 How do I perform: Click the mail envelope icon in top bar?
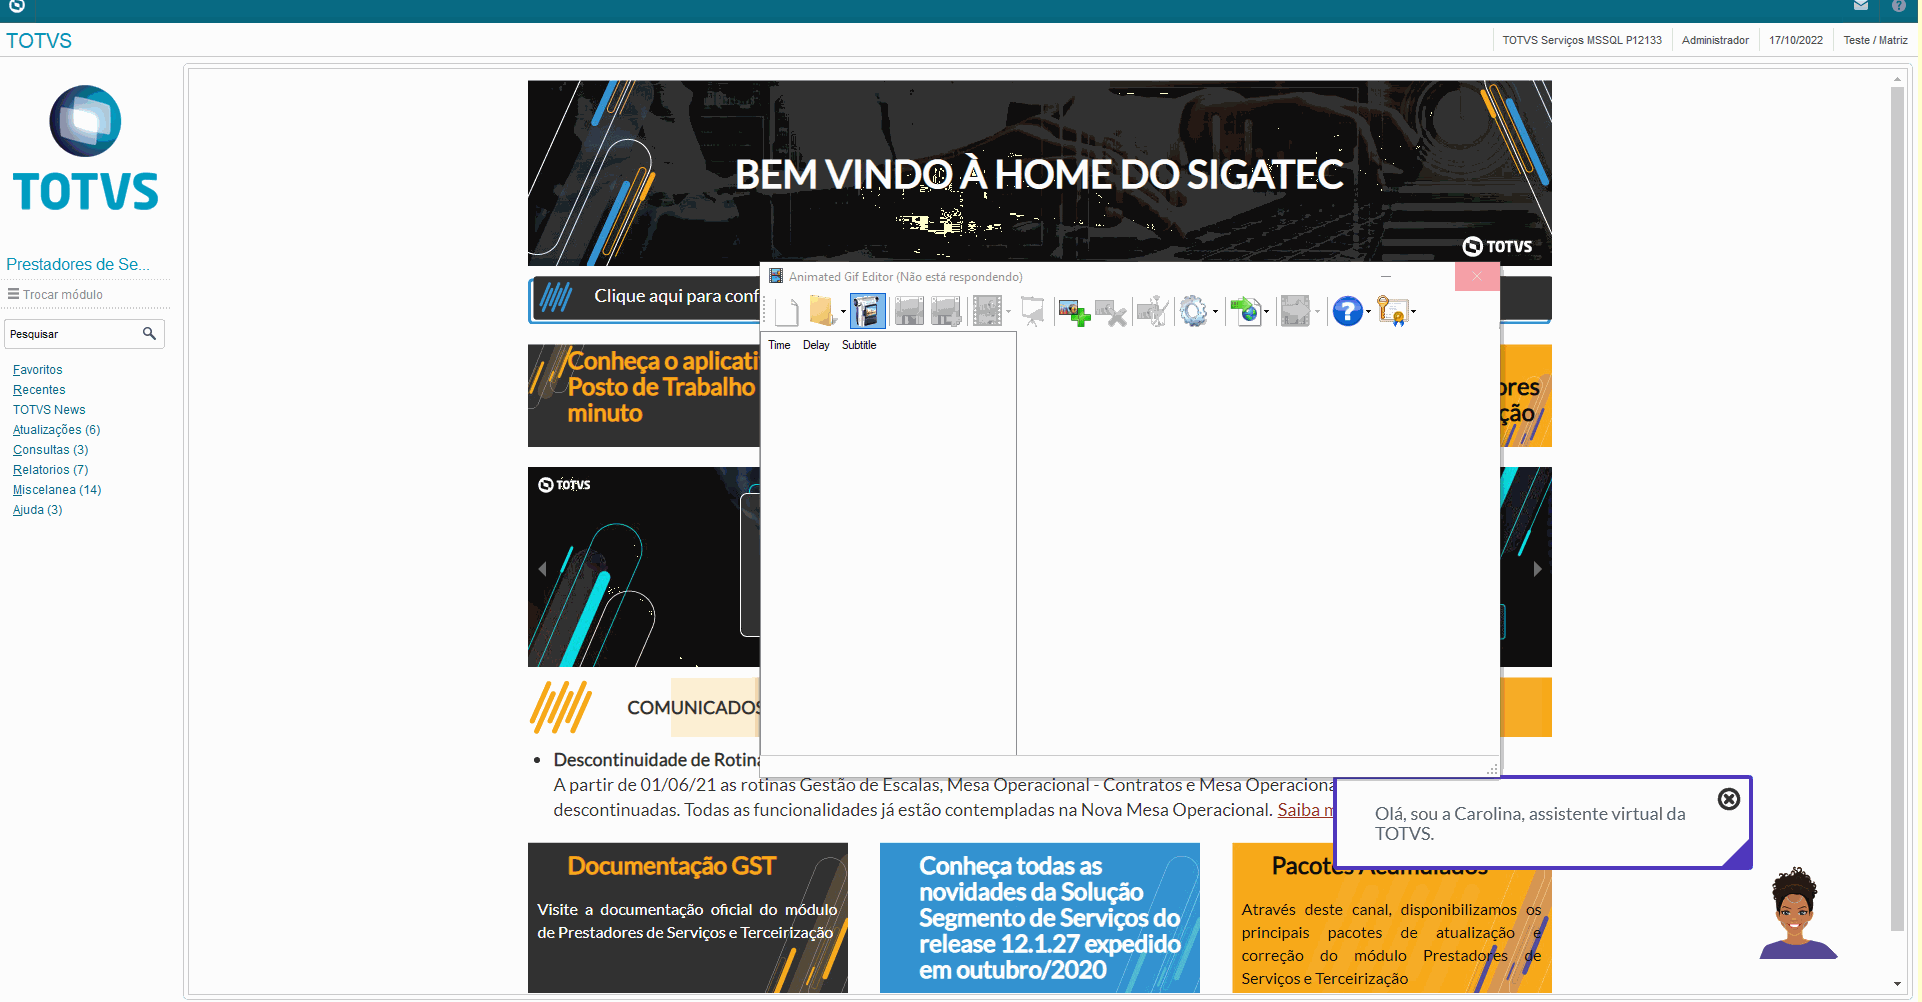click(x=1861, y=6)
